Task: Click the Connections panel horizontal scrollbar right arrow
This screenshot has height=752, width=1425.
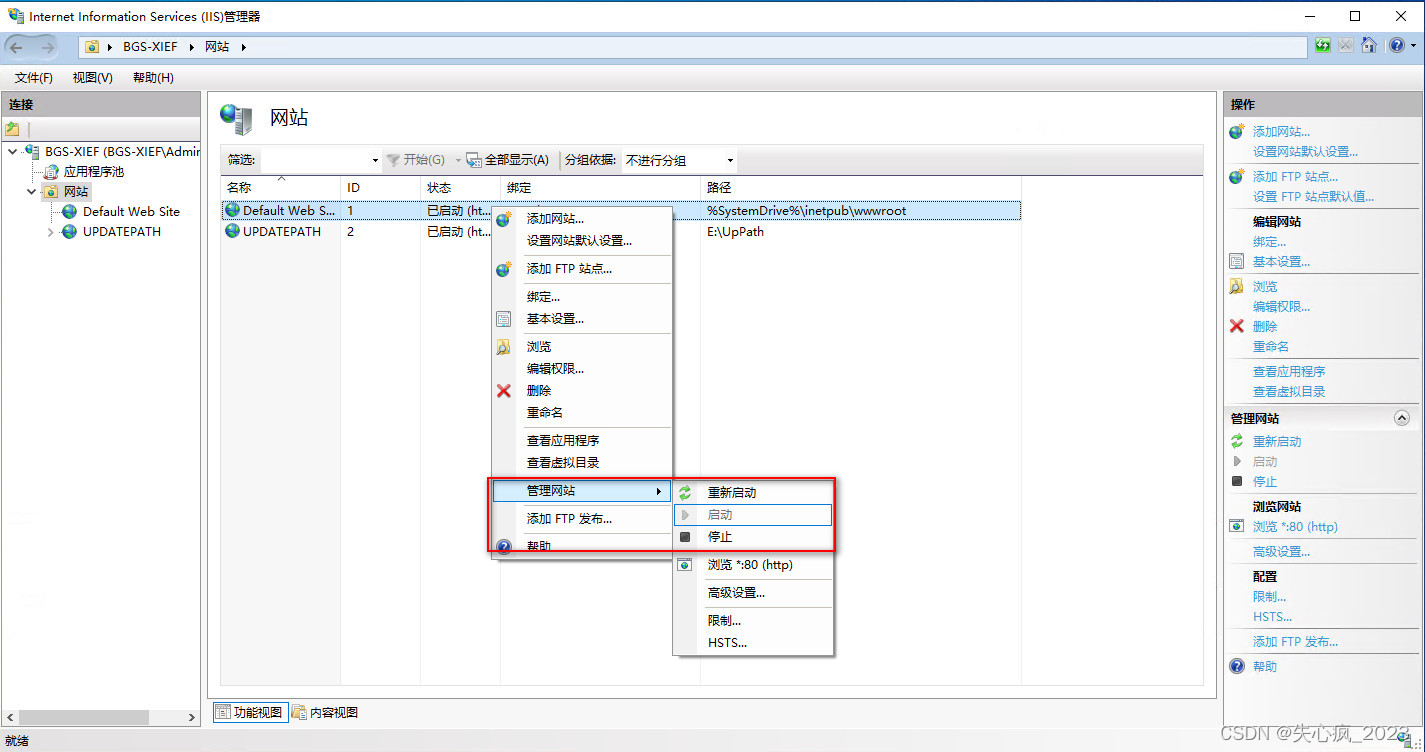Action: 193,717
